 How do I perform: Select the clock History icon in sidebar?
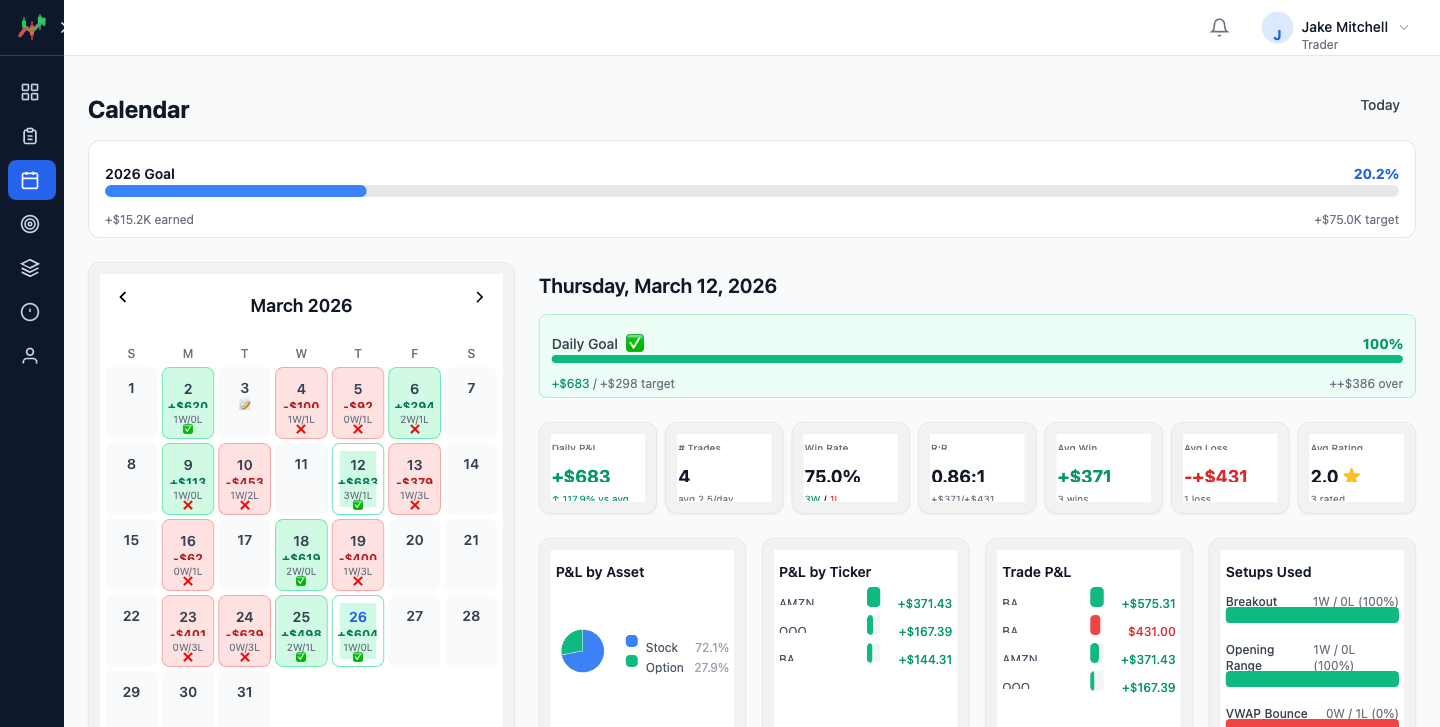(30, 312)
